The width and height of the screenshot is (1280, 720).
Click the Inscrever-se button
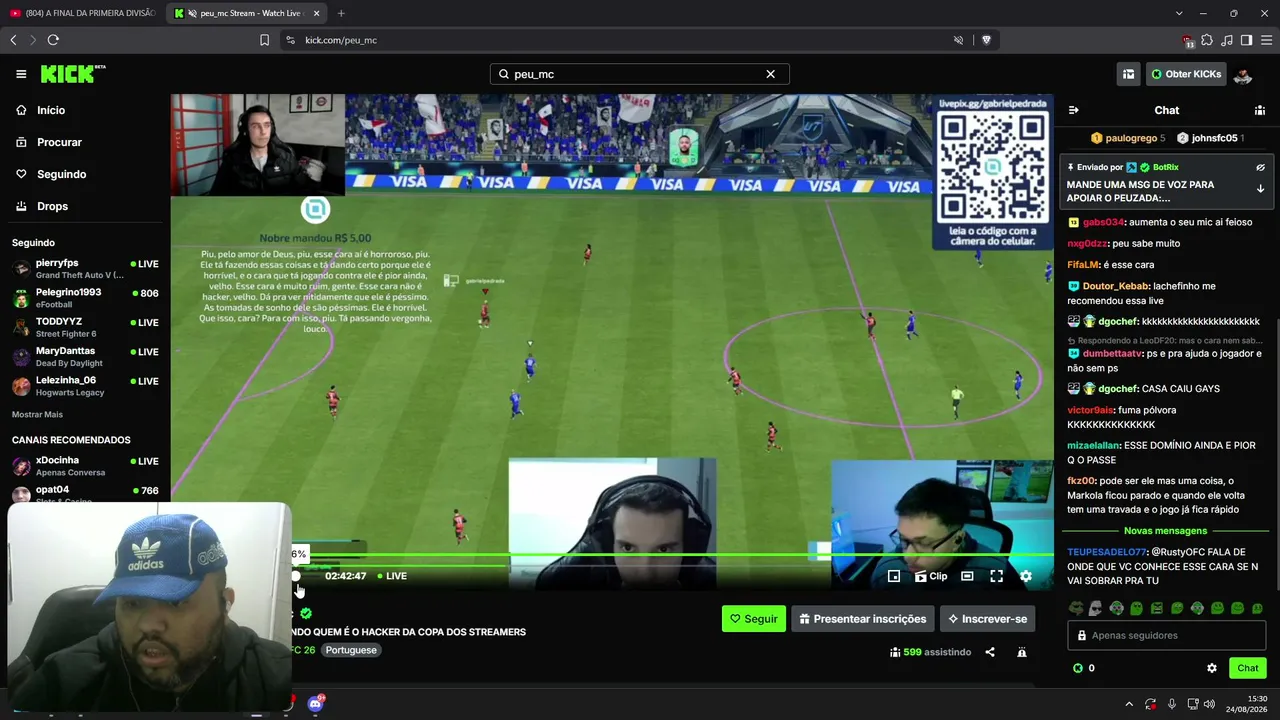[x=988, y=619]
